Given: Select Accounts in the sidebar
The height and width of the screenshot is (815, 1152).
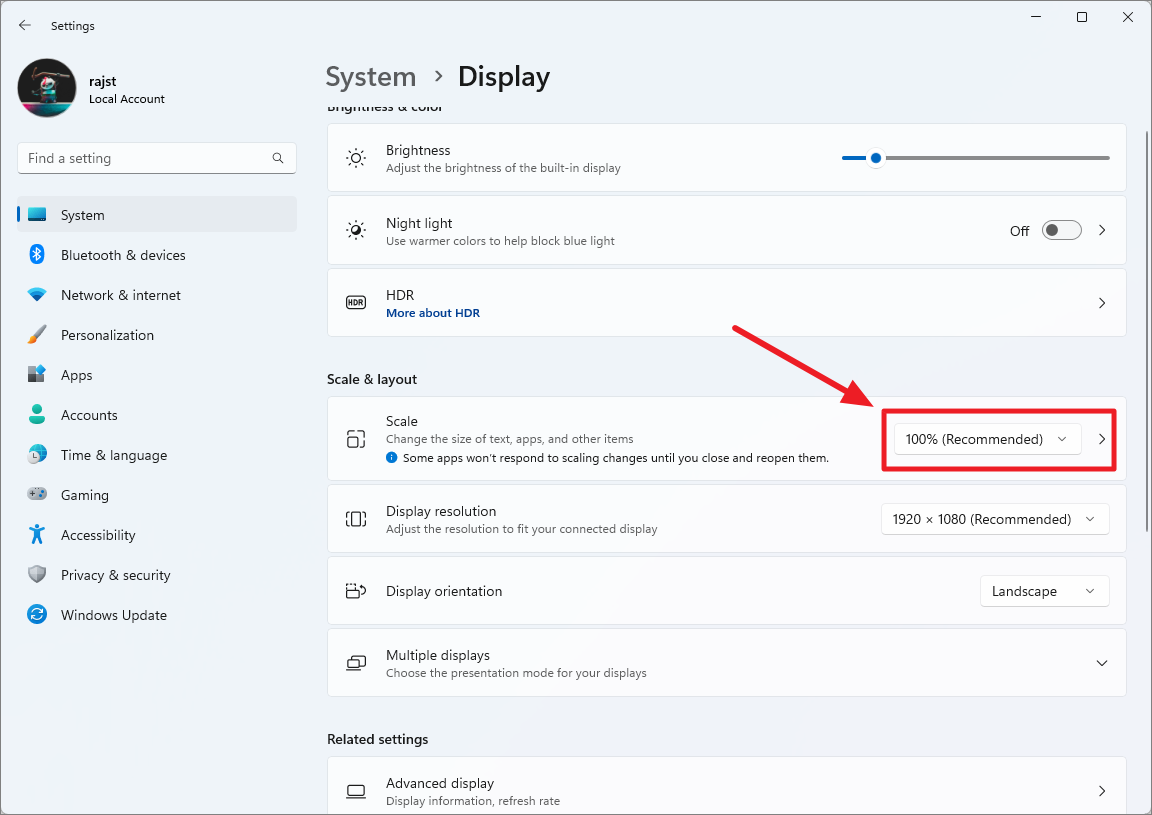Looking at the screenshot, I should pyautogui.click(x=90, y=414).
